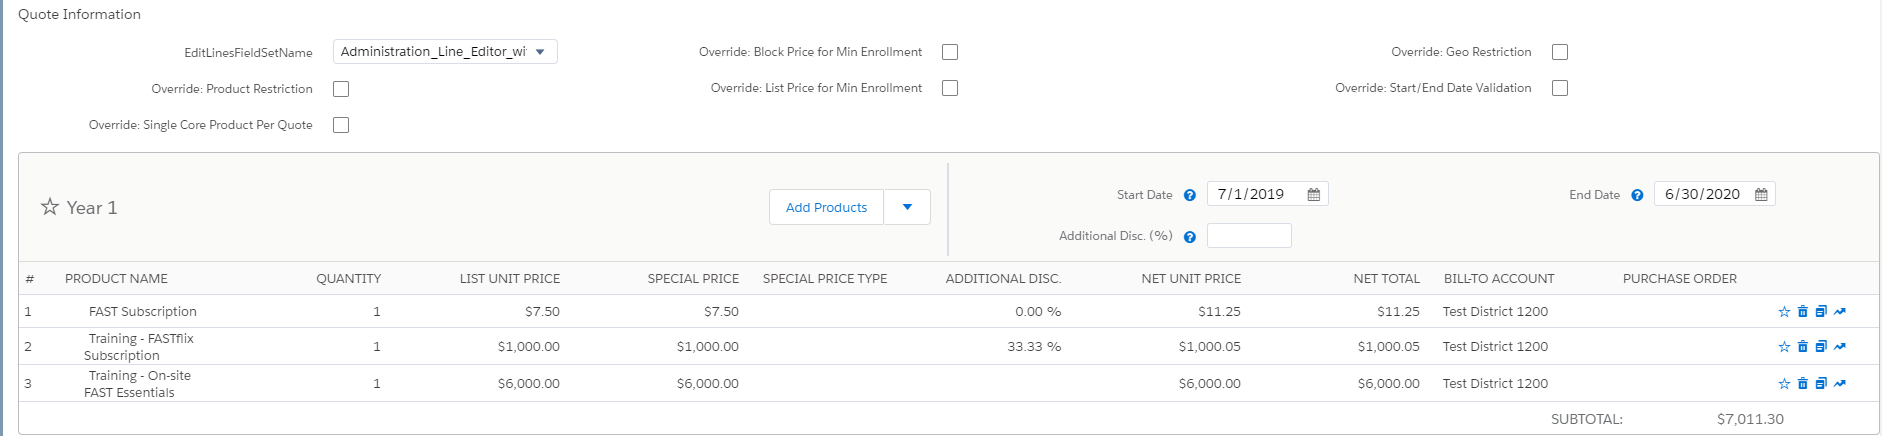Click the Net Total column header
The image size is (1882, 436).
(x=1386, y=279)
